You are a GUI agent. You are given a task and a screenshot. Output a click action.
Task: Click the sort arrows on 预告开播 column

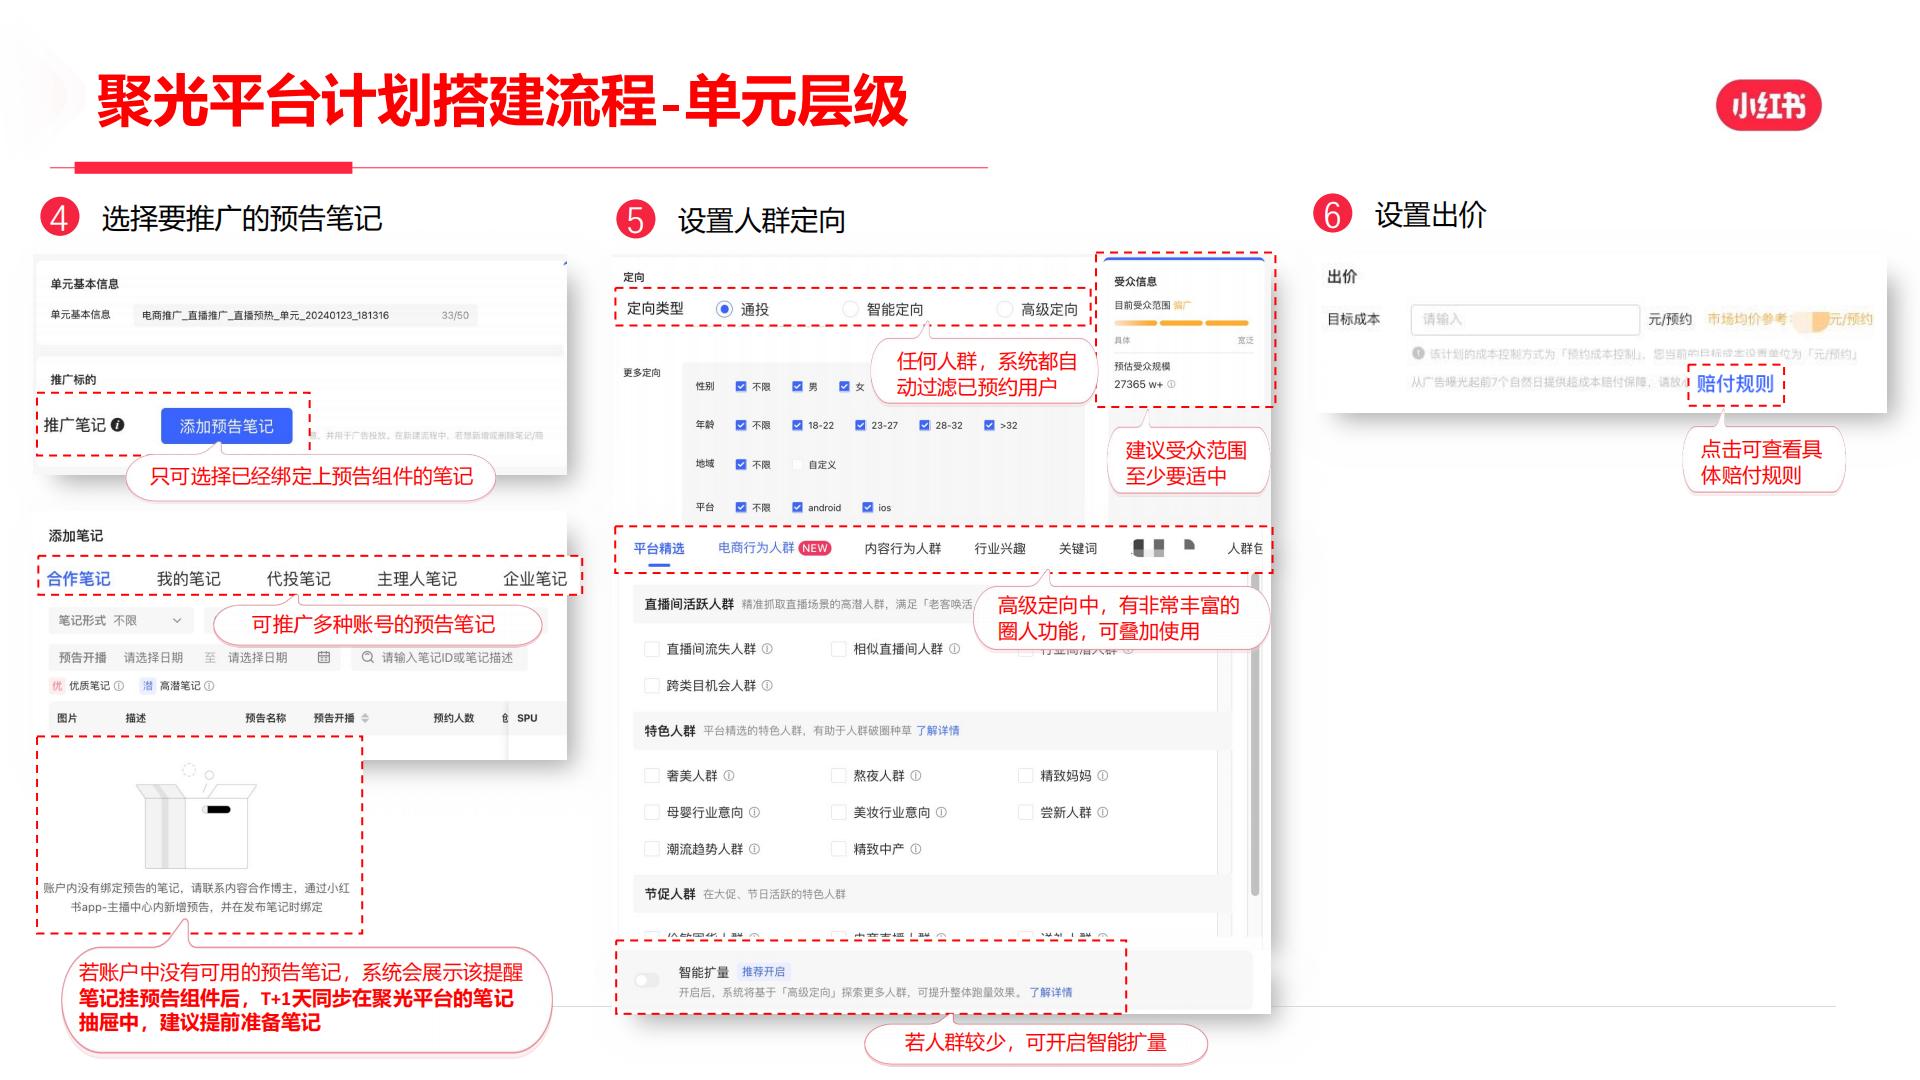[x=365, y=718]
